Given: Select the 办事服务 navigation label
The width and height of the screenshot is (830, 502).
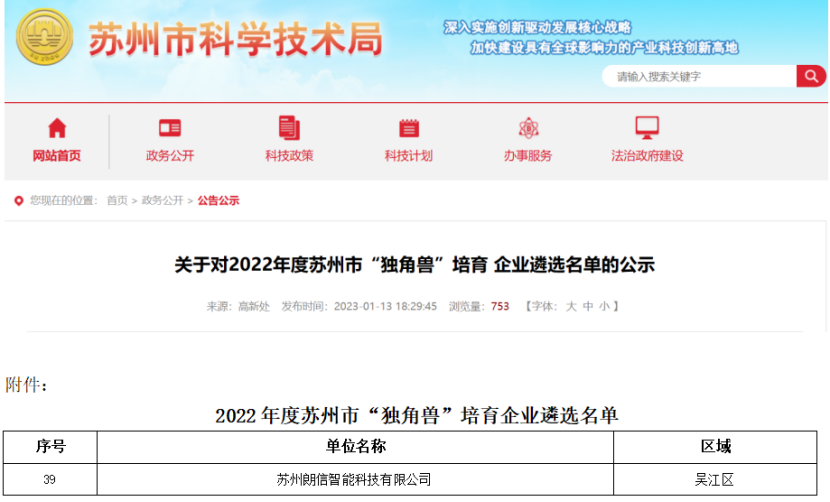Looking at the screenshot, I should (x=528, y=156).
